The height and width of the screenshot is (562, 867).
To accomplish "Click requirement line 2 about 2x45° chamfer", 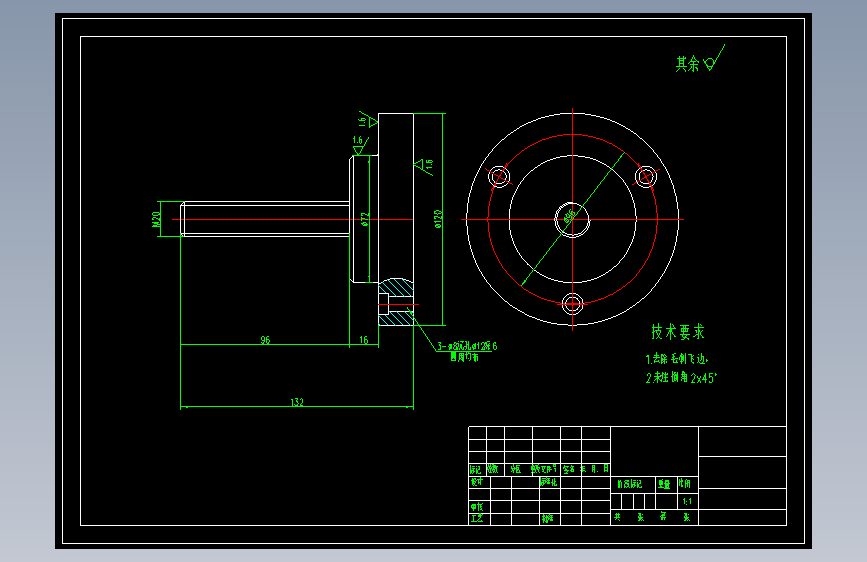I will (x=681, y=378).
